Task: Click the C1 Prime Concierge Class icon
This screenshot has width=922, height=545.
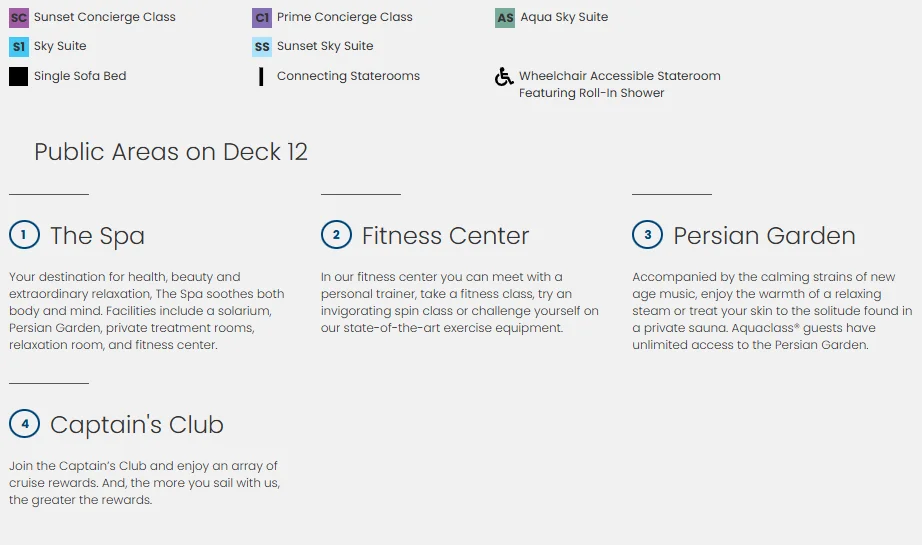Action: pos(262,18)
